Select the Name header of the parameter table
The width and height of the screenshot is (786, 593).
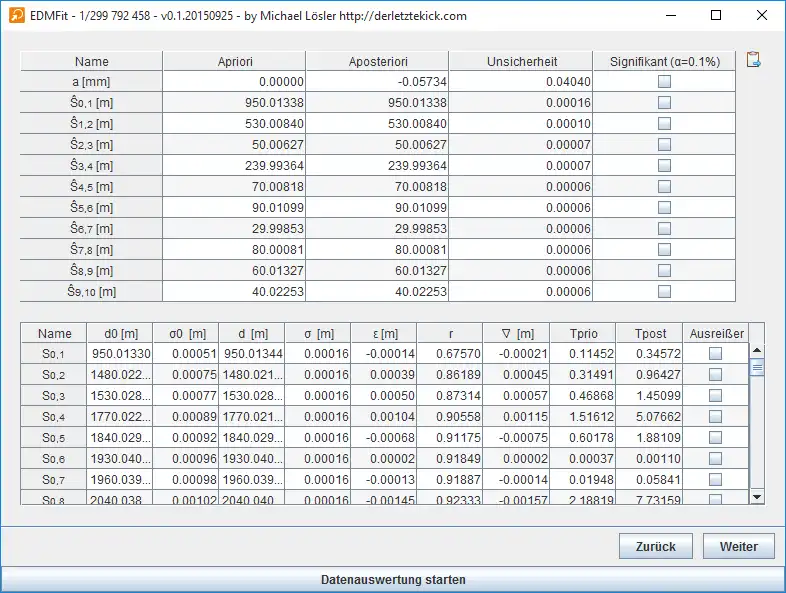point(91,61)
